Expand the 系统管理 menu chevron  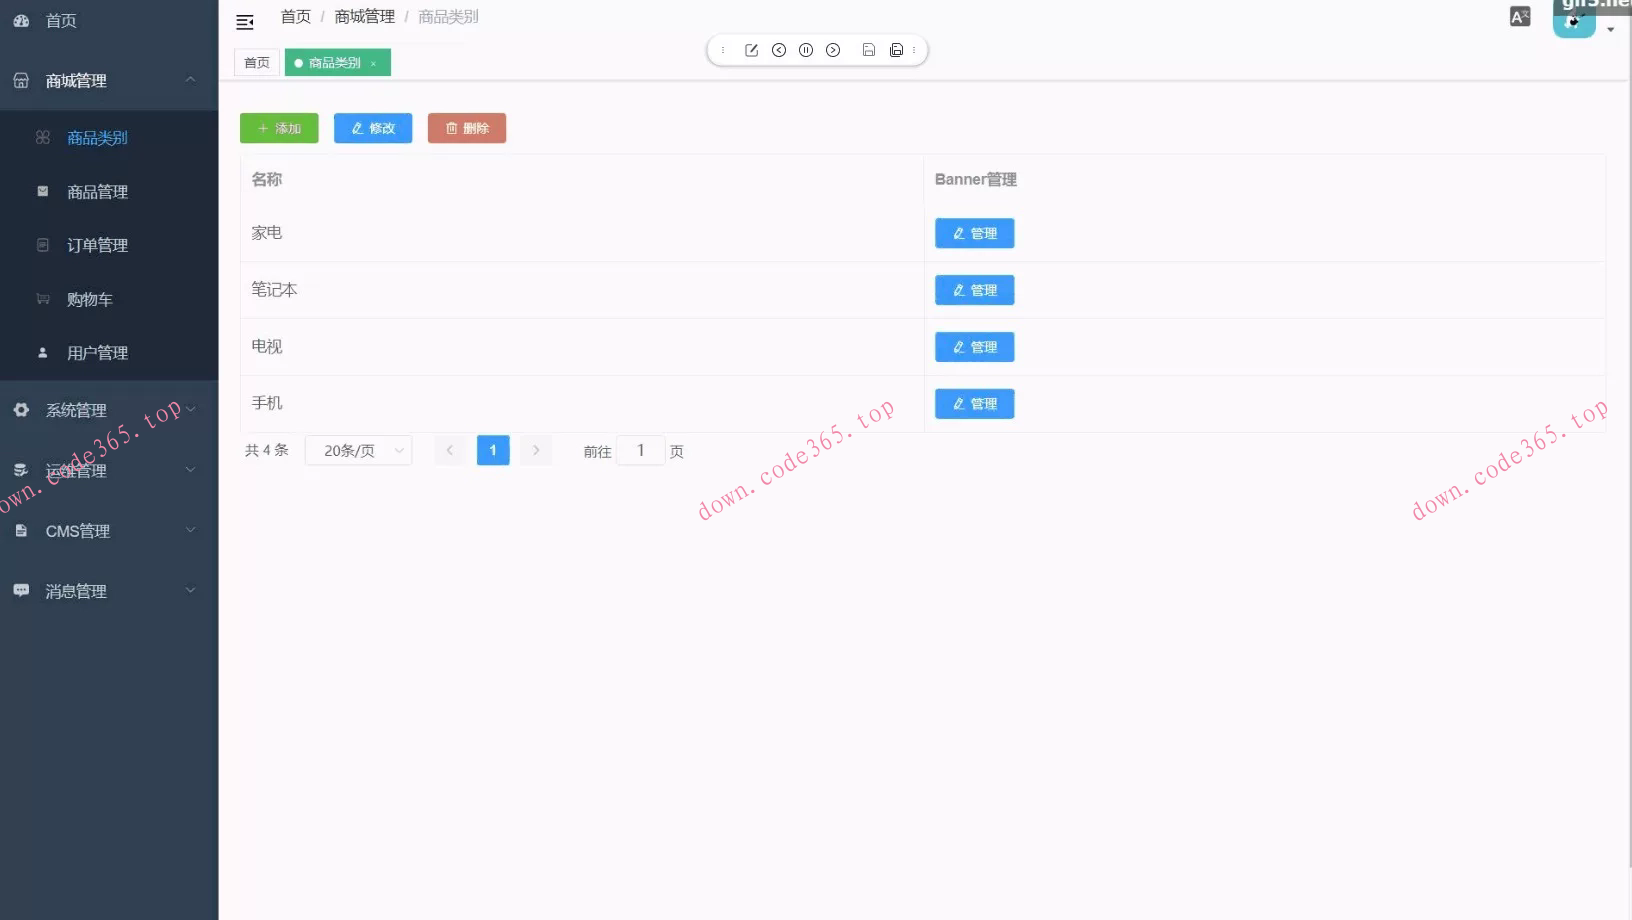pos(190,409)
